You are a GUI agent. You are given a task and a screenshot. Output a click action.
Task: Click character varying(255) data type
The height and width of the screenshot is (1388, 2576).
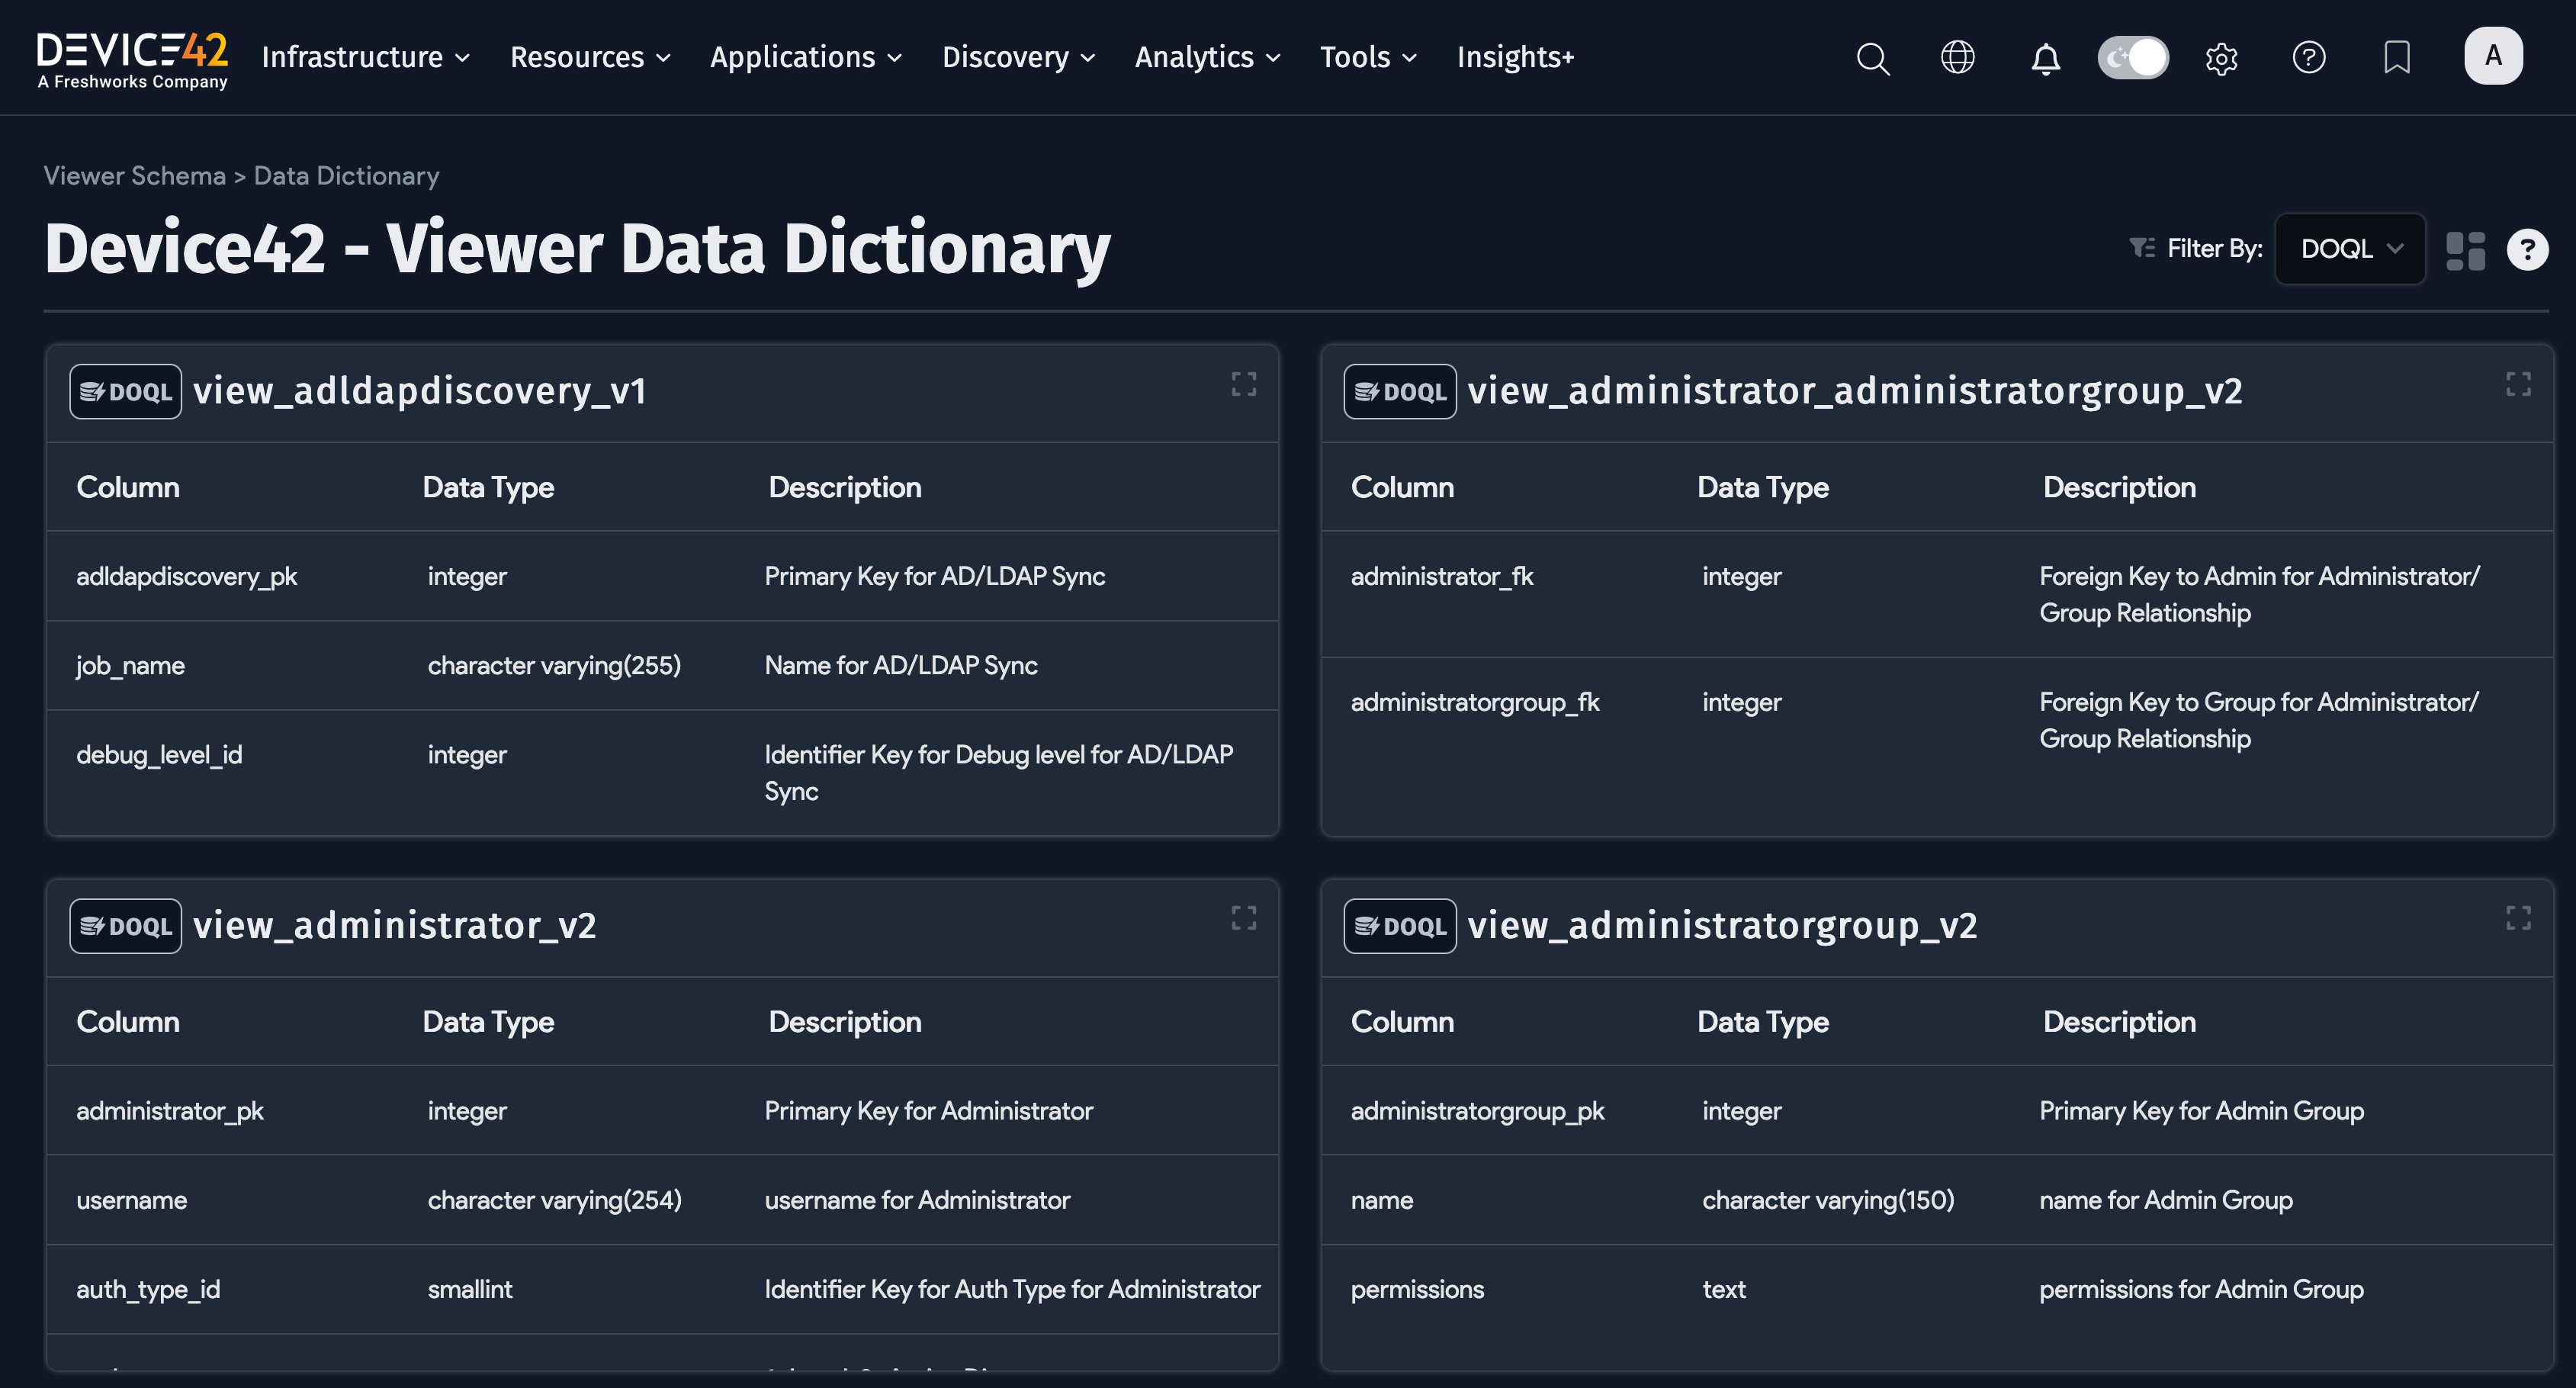[x=554, y=666]
